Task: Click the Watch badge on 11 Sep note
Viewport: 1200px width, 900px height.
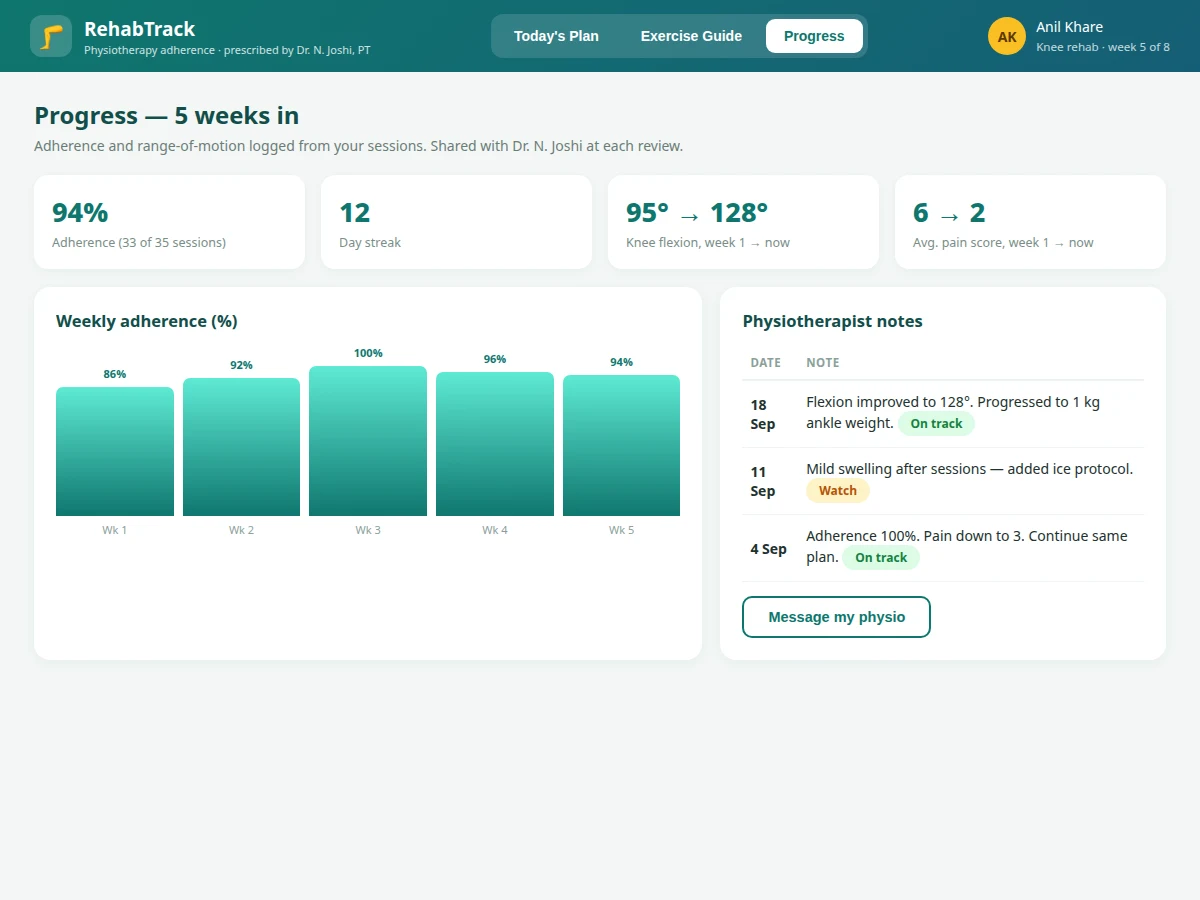Action: tap(838, 491)
